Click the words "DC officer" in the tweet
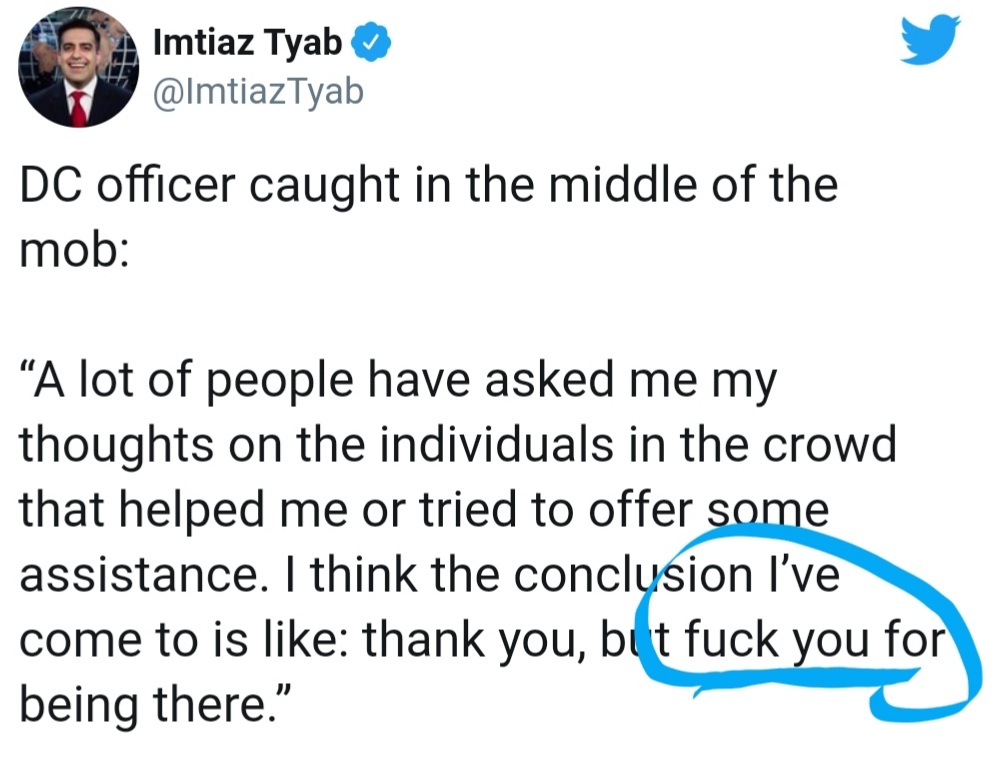This screenshot has height=758, width=997. [128, 184]
